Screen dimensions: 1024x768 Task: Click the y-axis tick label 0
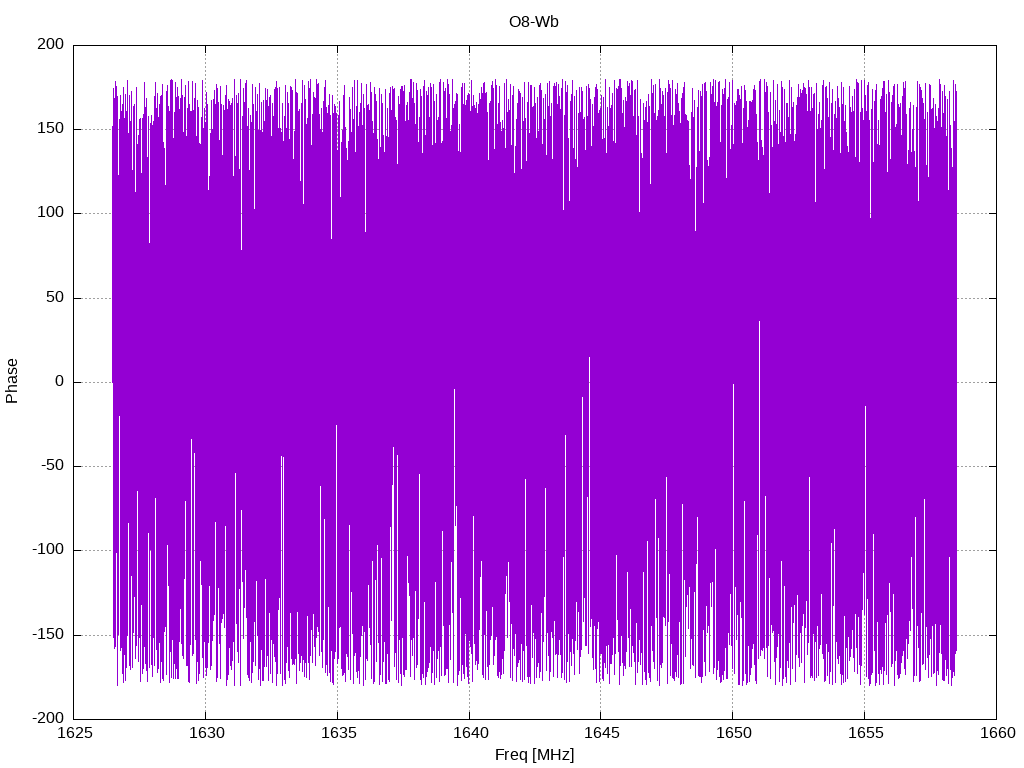point(60,381)
